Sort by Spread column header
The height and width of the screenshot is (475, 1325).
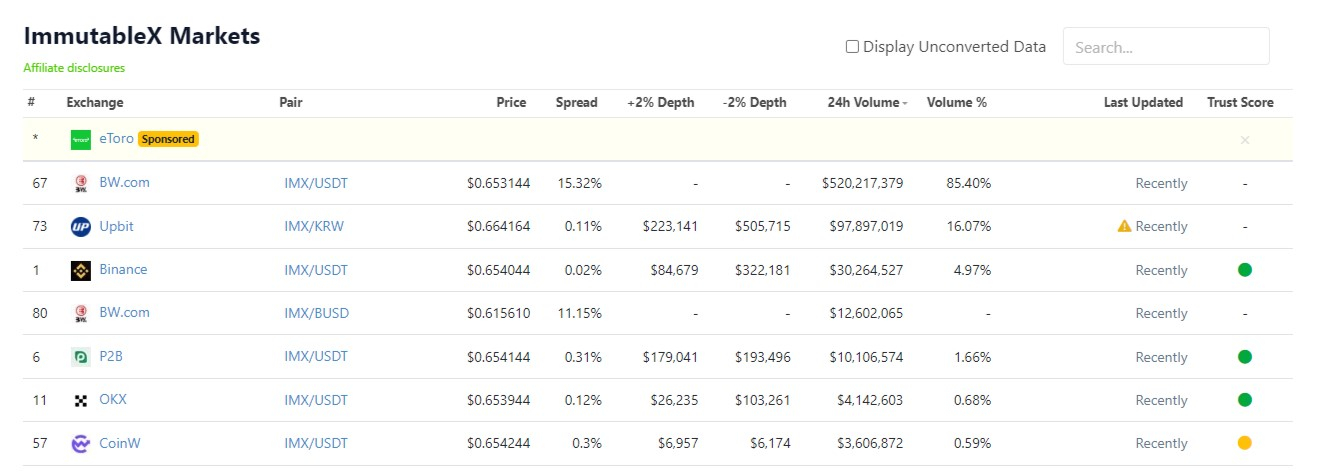click(577, 102)
